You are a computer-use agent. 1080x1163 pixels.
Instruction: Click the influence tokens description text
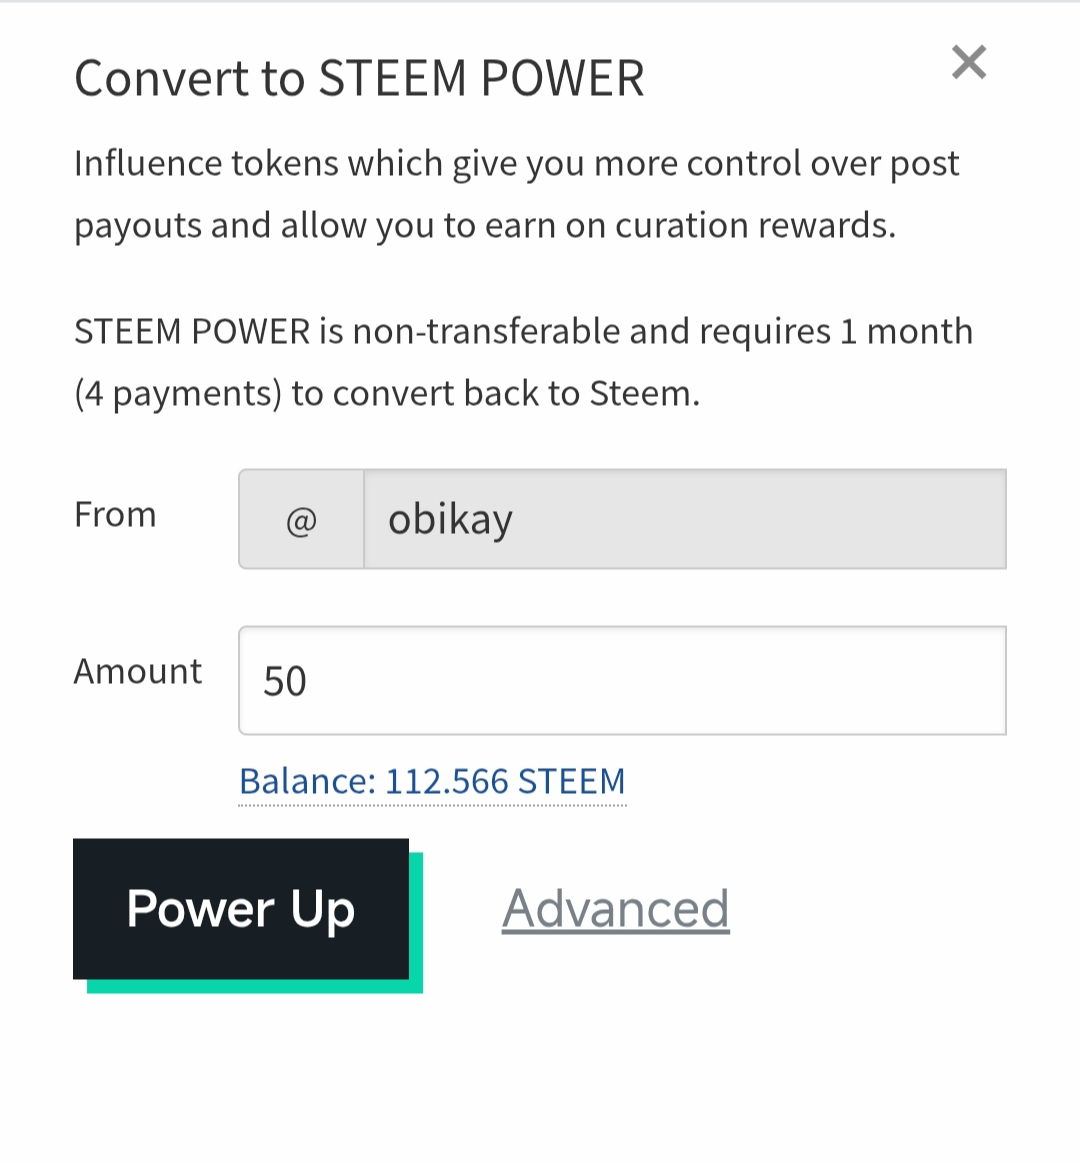516,164
